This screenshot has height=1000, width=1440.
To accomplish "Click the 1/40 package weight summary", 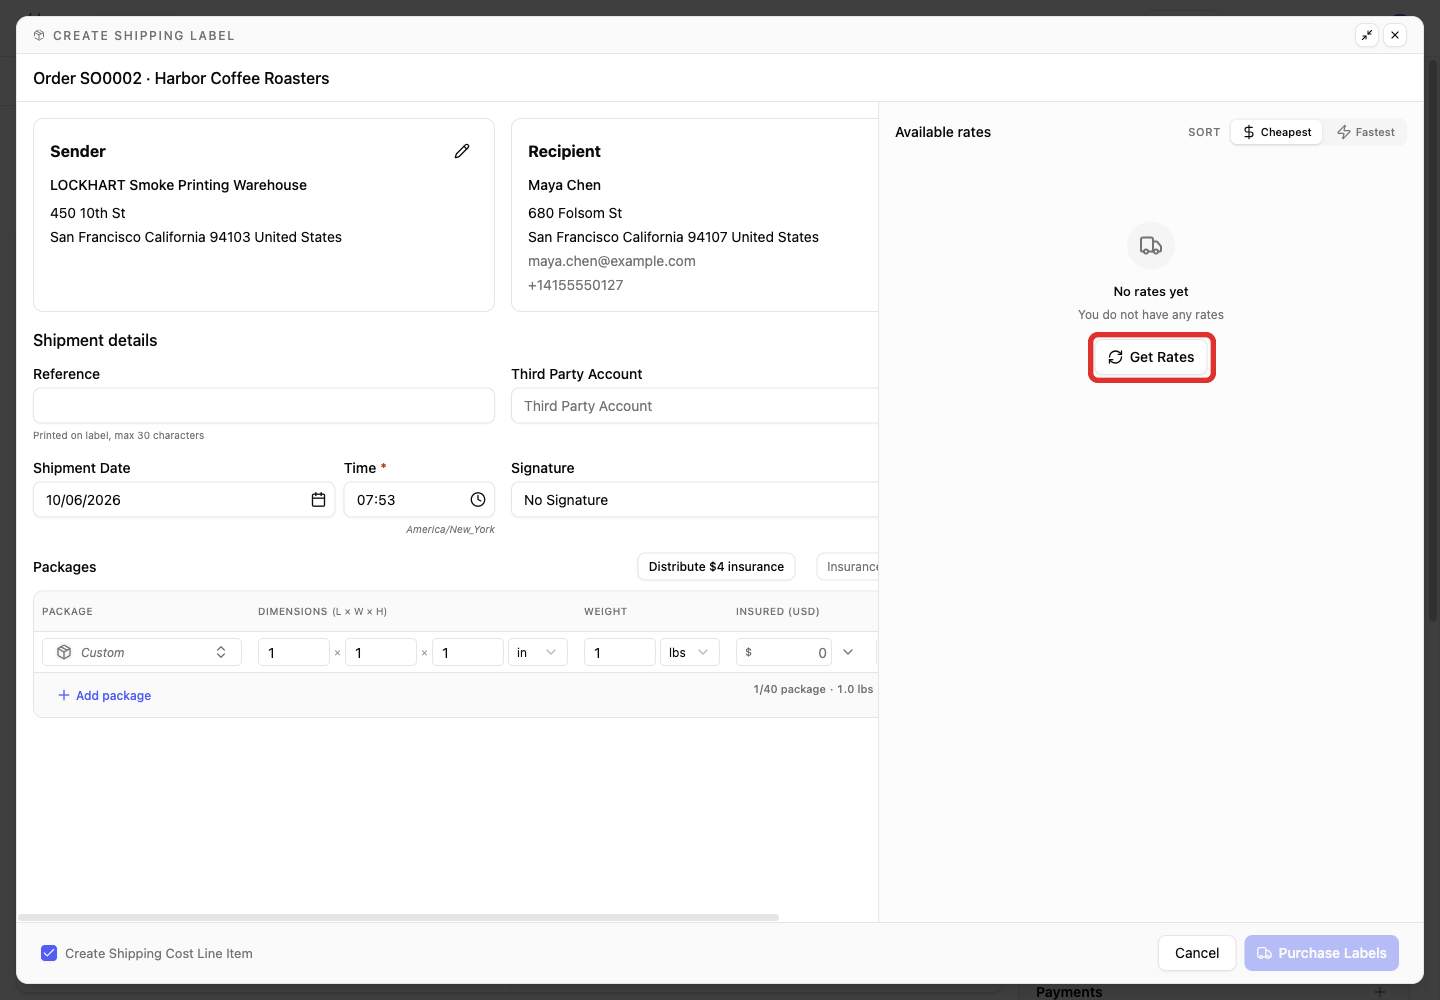I will click(813, 689).
